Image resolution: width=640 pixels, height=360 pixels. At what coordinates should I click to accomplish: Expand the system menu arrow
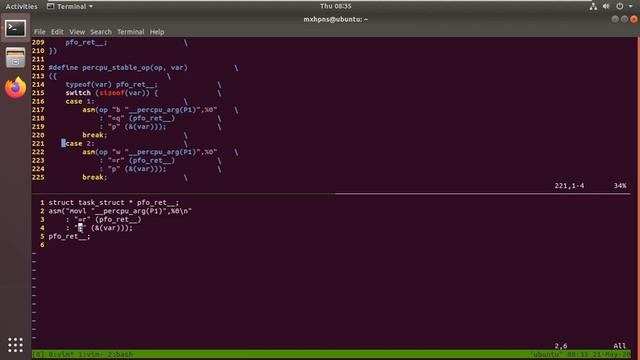click(x=631, y=6)
